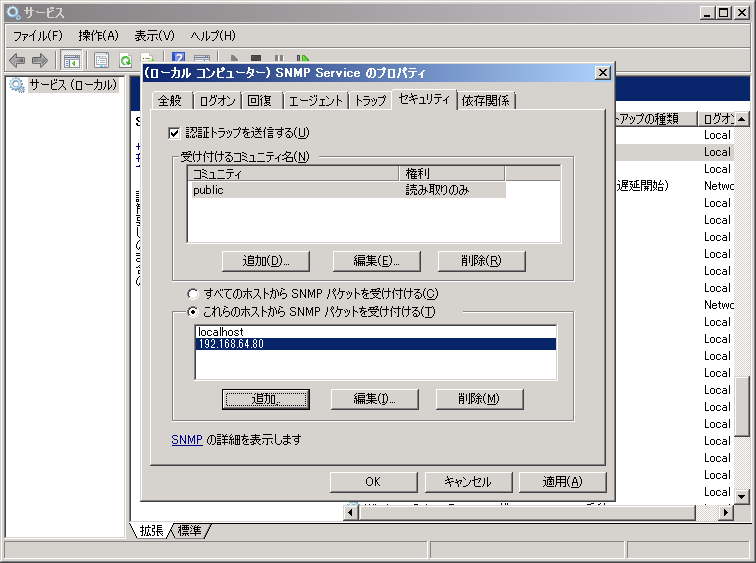Click スタートアップの種類 column header in Services

coord(656,119)
